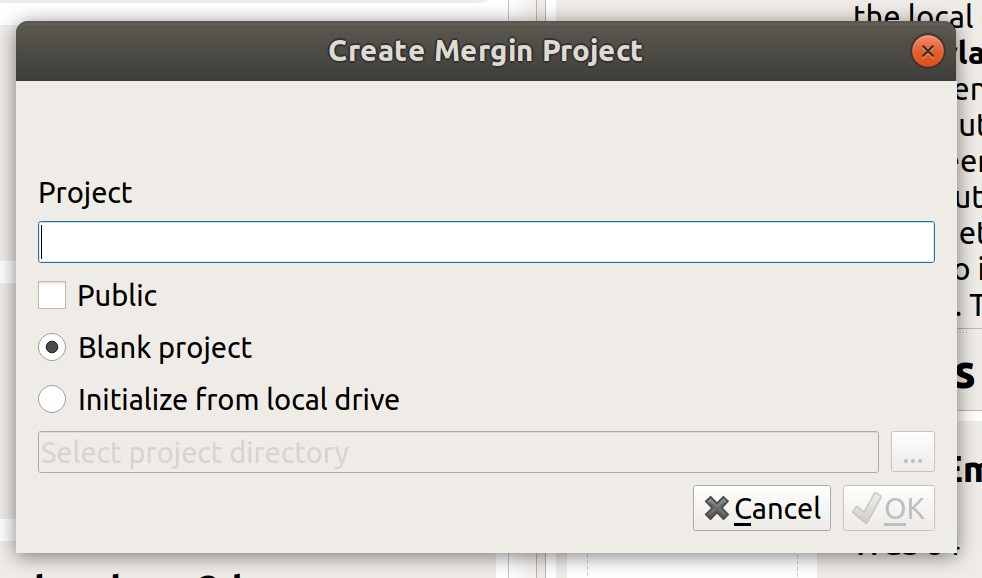This screenshot has height=578, width=982.
Task: Click the X icon on the Cancel button
Action: point(717,508)
